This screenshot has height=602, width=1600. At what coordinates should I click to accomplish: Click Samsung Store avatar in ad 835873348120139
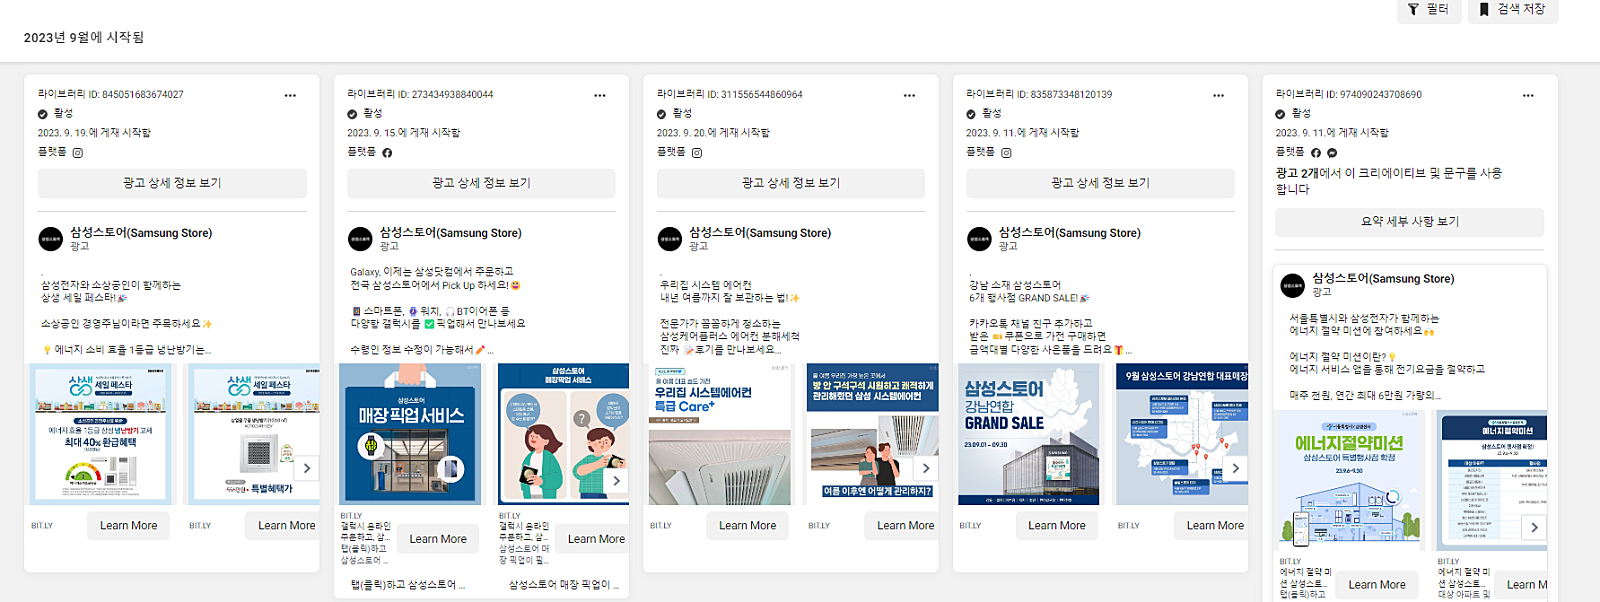[979, 239]
